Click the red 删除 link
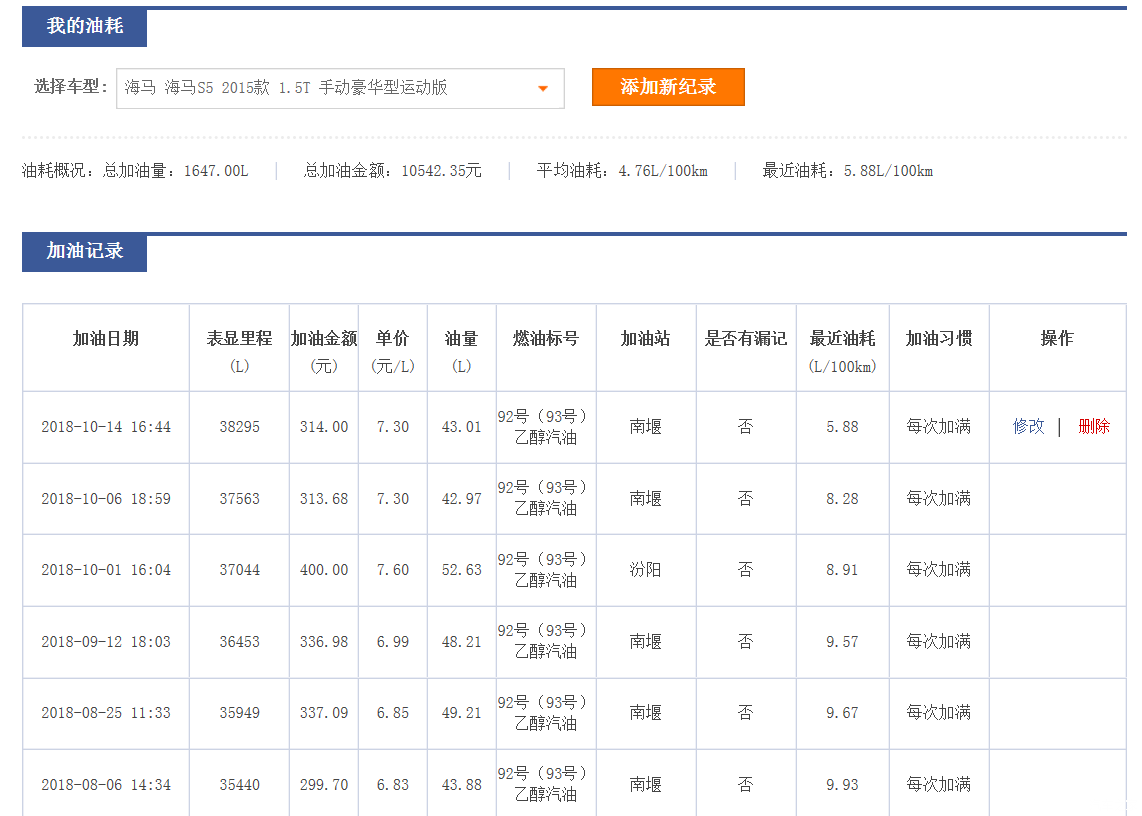The height and width of the screenshot is (816, 1142). tap(1093, 427)
